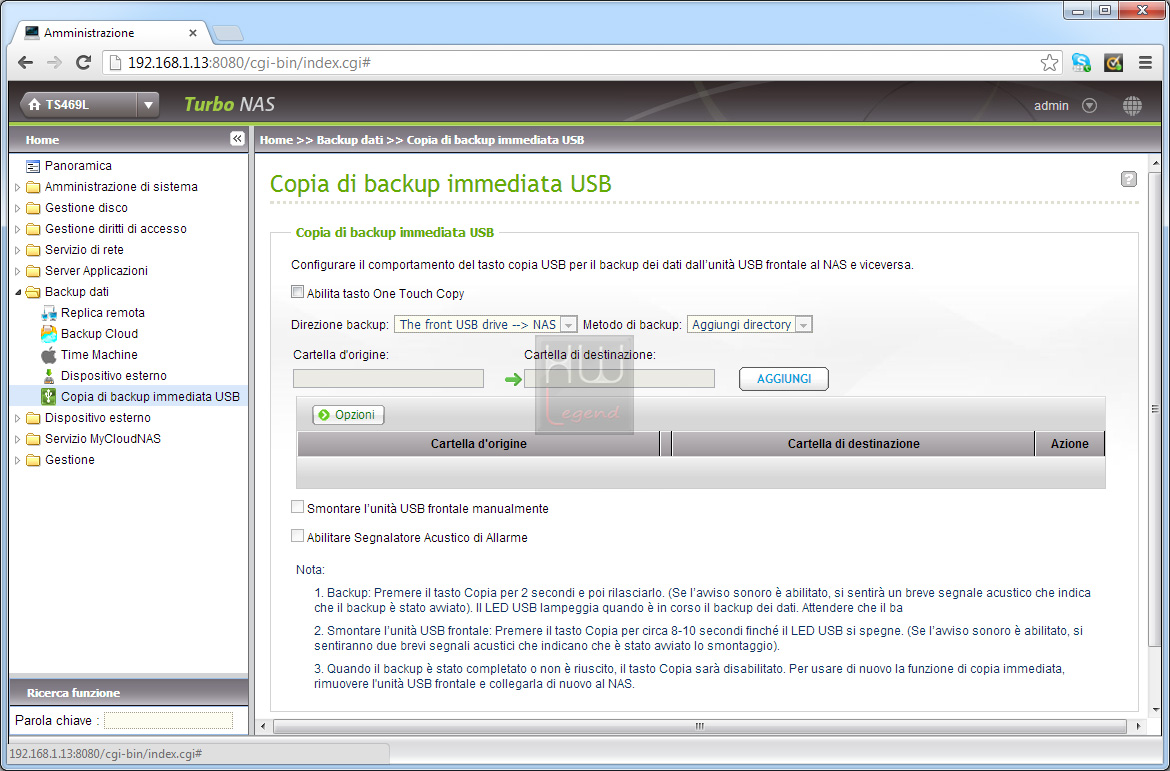Reload the page with the refresh icon
The width and height of the screenshot is (1170, 771).
coord(84,63)
